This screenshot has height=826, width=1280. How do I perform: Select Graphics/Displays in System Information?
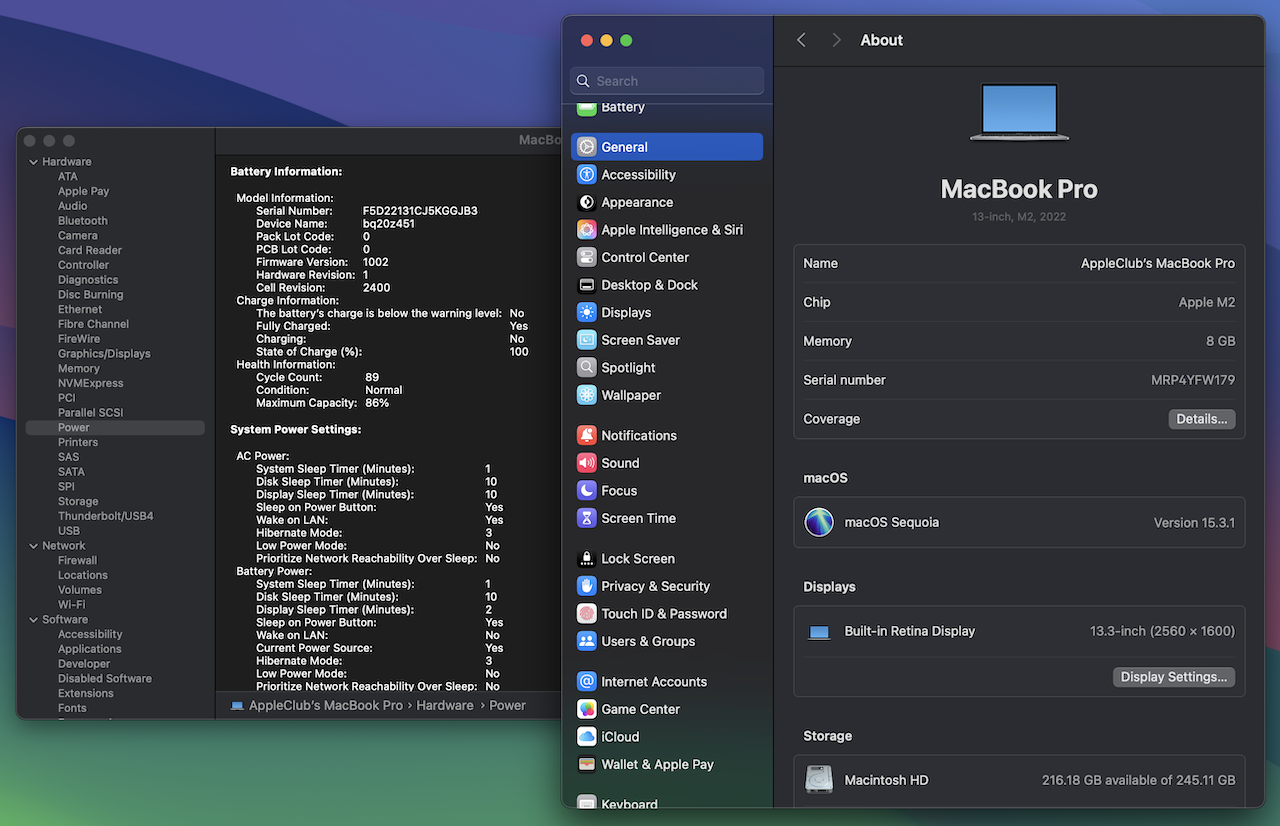[x=104, y=354]
